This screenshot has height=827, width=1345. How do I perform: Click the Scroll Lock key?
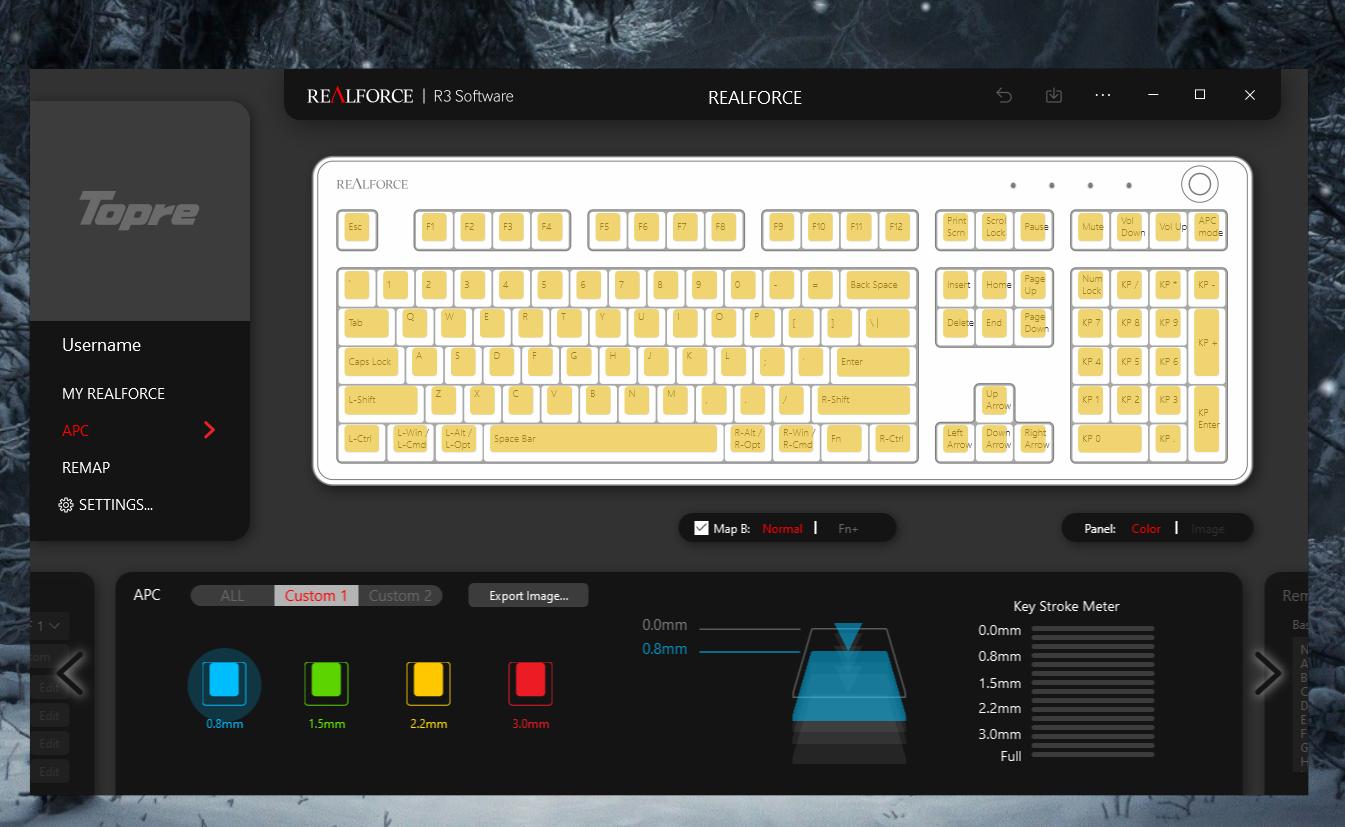coord(995,228)
